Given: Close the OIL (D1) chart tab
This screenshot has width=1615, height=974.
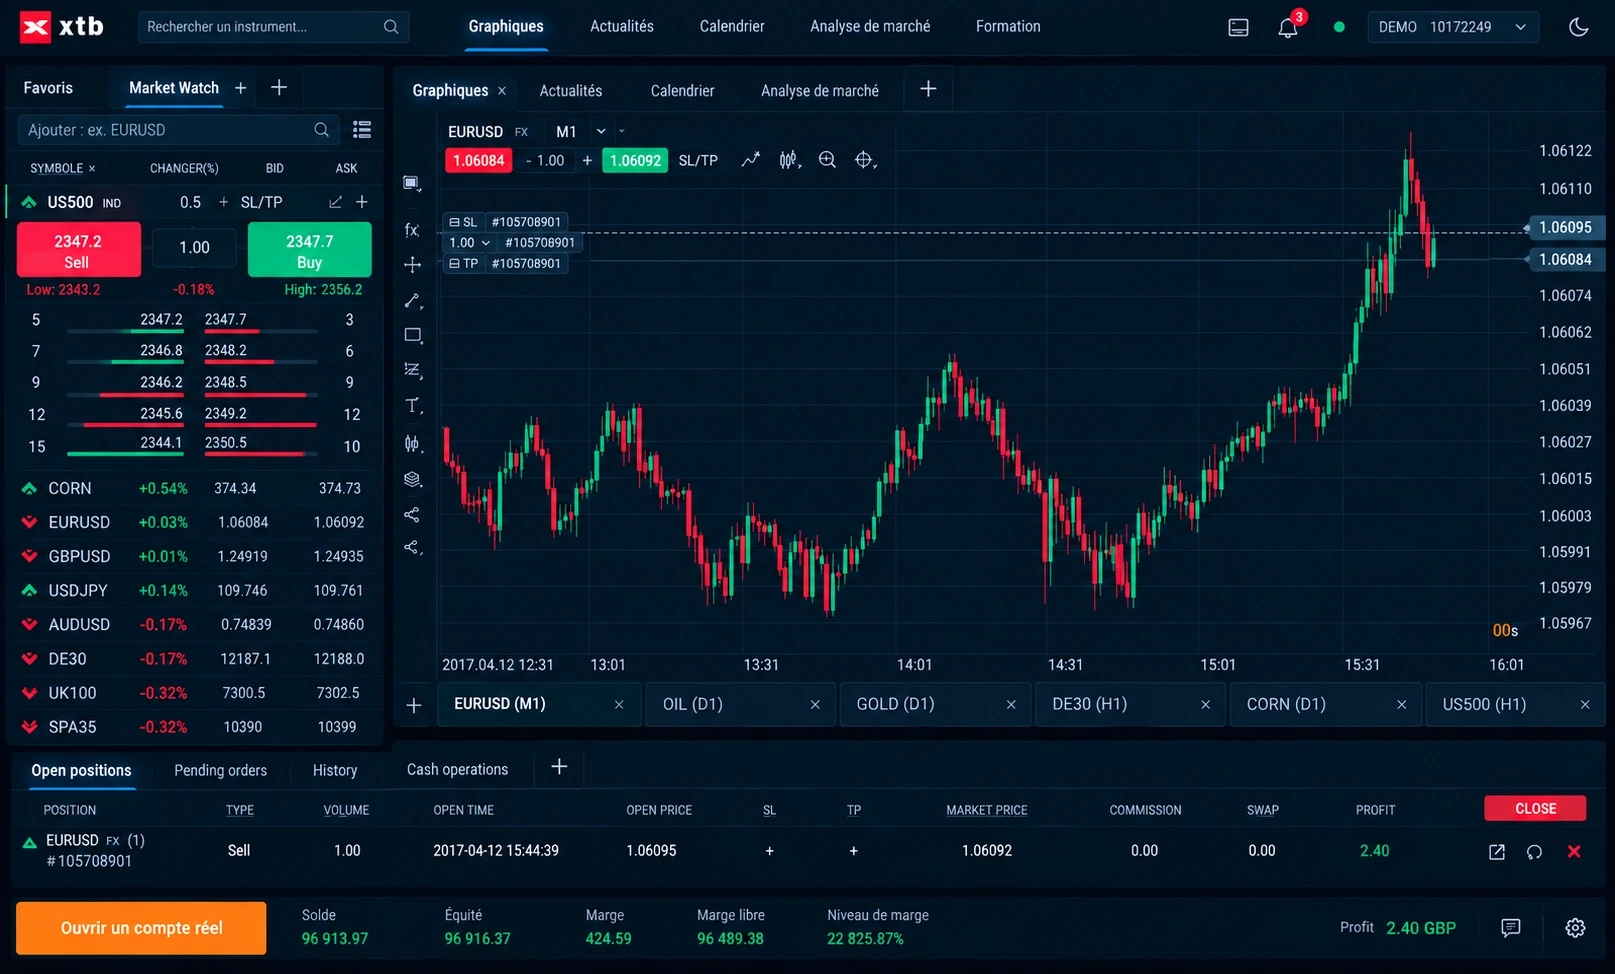Looking at the screenshot, I should pos(815,705).
